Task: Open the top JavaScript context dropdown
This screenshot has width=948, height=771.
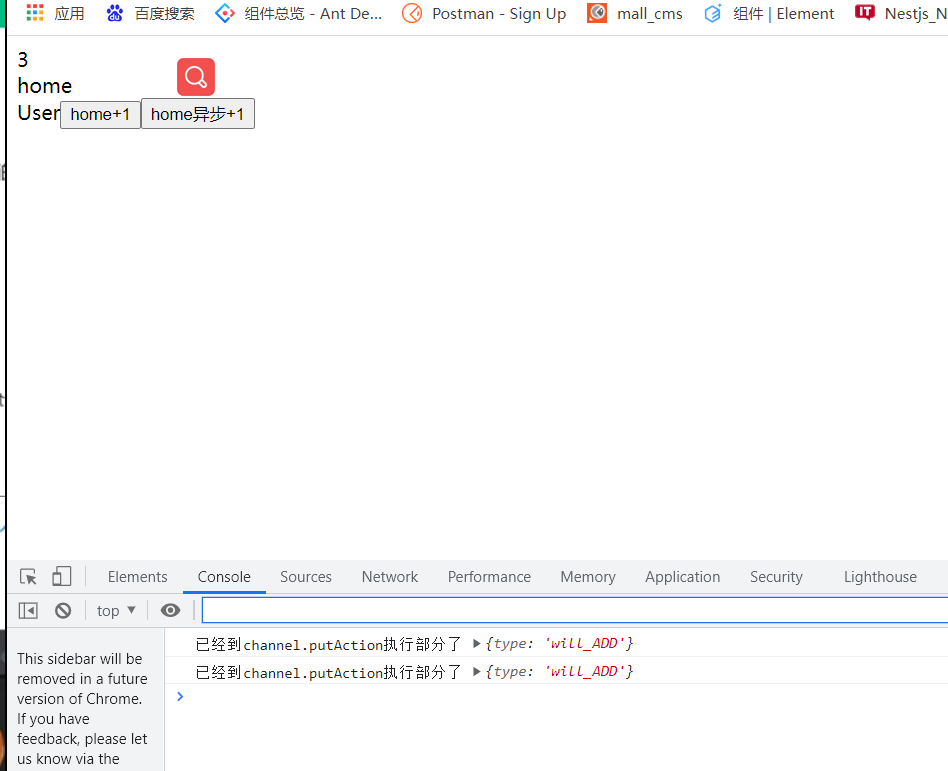Action: [116, 611]
